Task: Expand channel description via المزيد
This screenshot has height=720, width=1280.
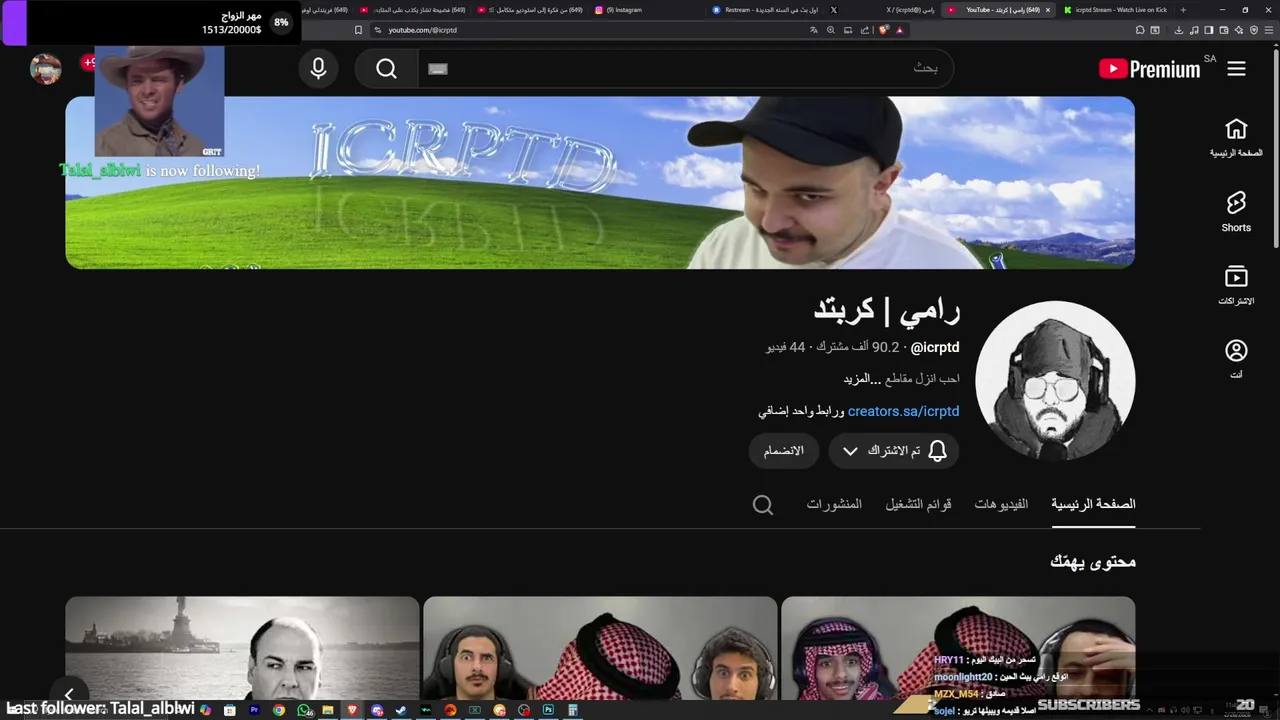Action: click(x=862, y=379)
